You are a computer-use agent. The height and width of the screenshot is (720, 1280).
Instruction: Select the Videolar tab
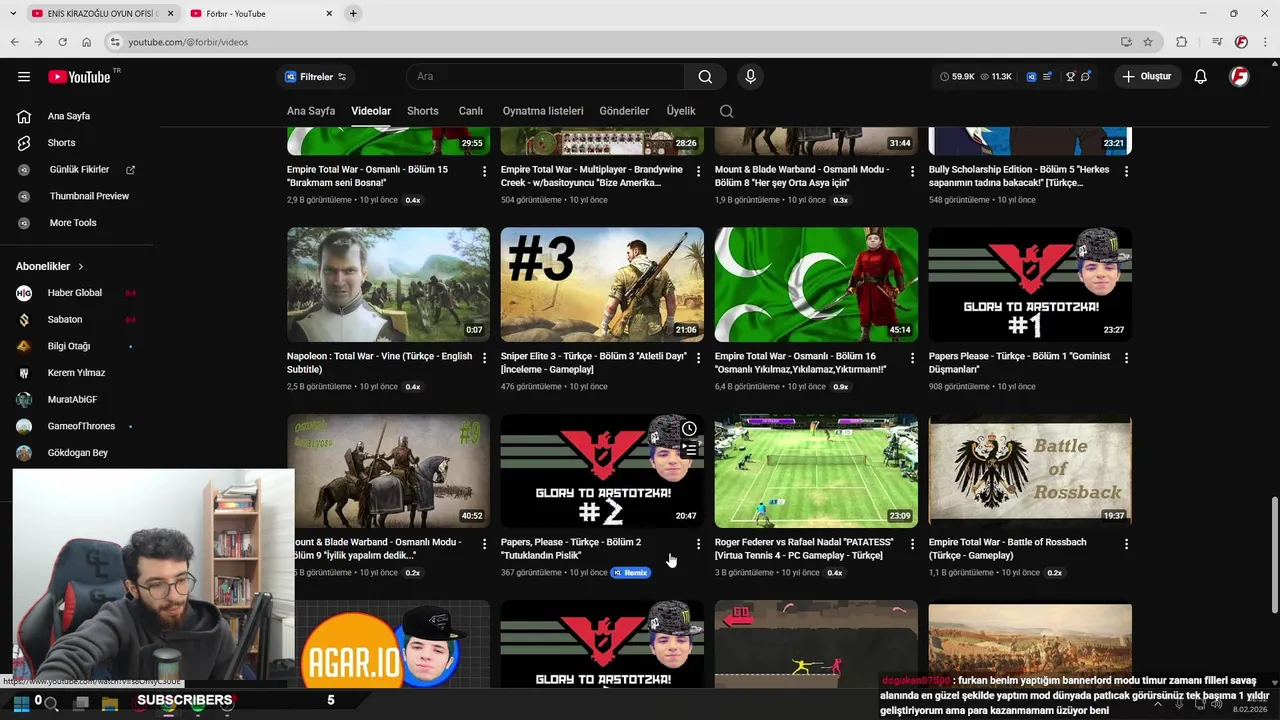coord(371,111)
